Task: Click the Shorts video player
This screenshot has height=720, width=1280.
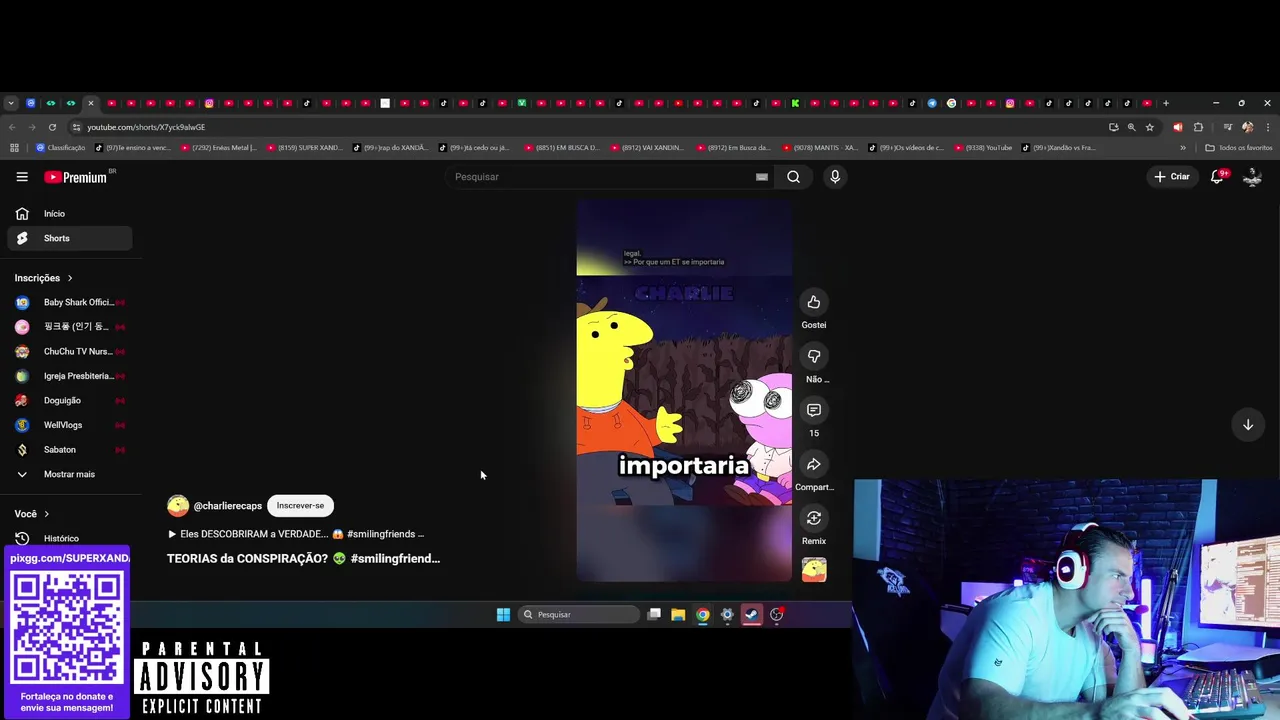Action: (x=684, y=390)
